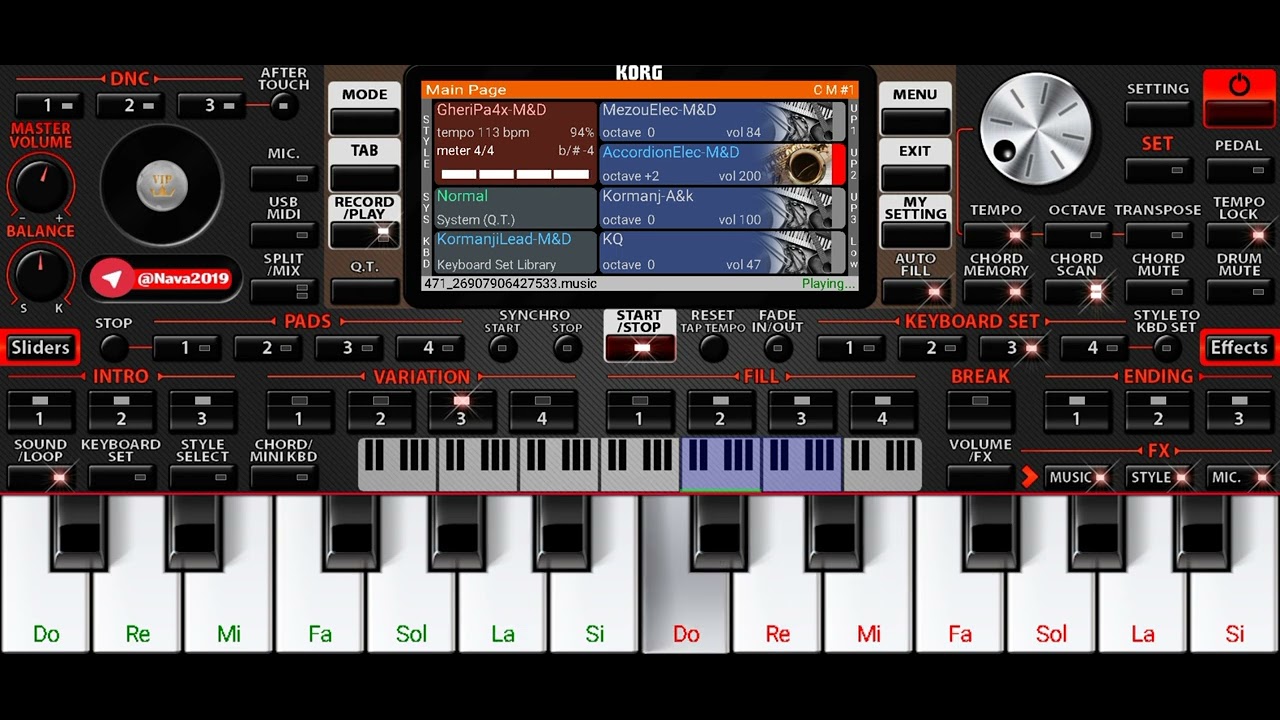Toggle Synchro Start
Image resolution: width=1280 pixels, height=720 pixels.
tap(502, 348)
